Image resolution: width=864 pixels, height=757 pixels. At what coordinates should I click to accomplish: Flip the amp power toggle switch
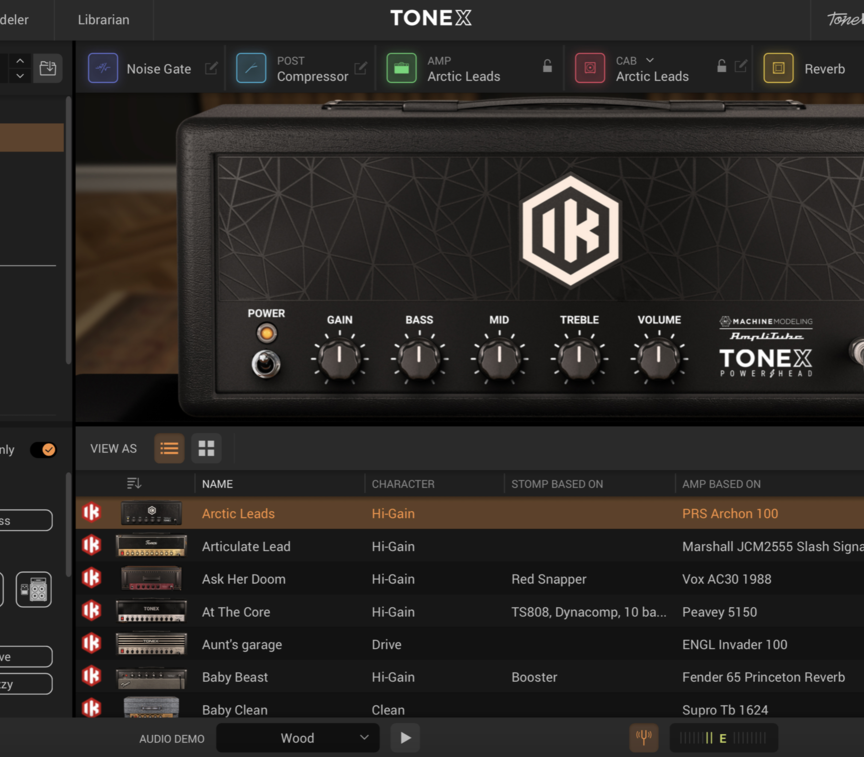(x=266, y=364)
